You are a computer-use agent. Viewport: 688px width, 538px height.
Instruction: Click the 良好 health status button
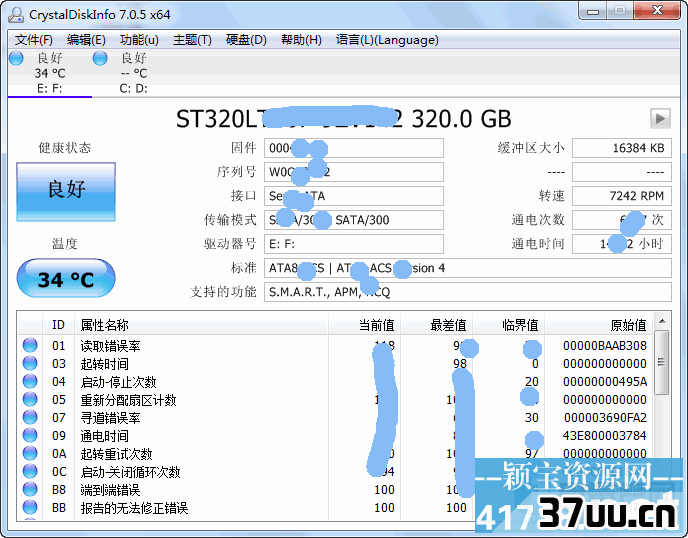pyautogui.click(x=66, y=192)
